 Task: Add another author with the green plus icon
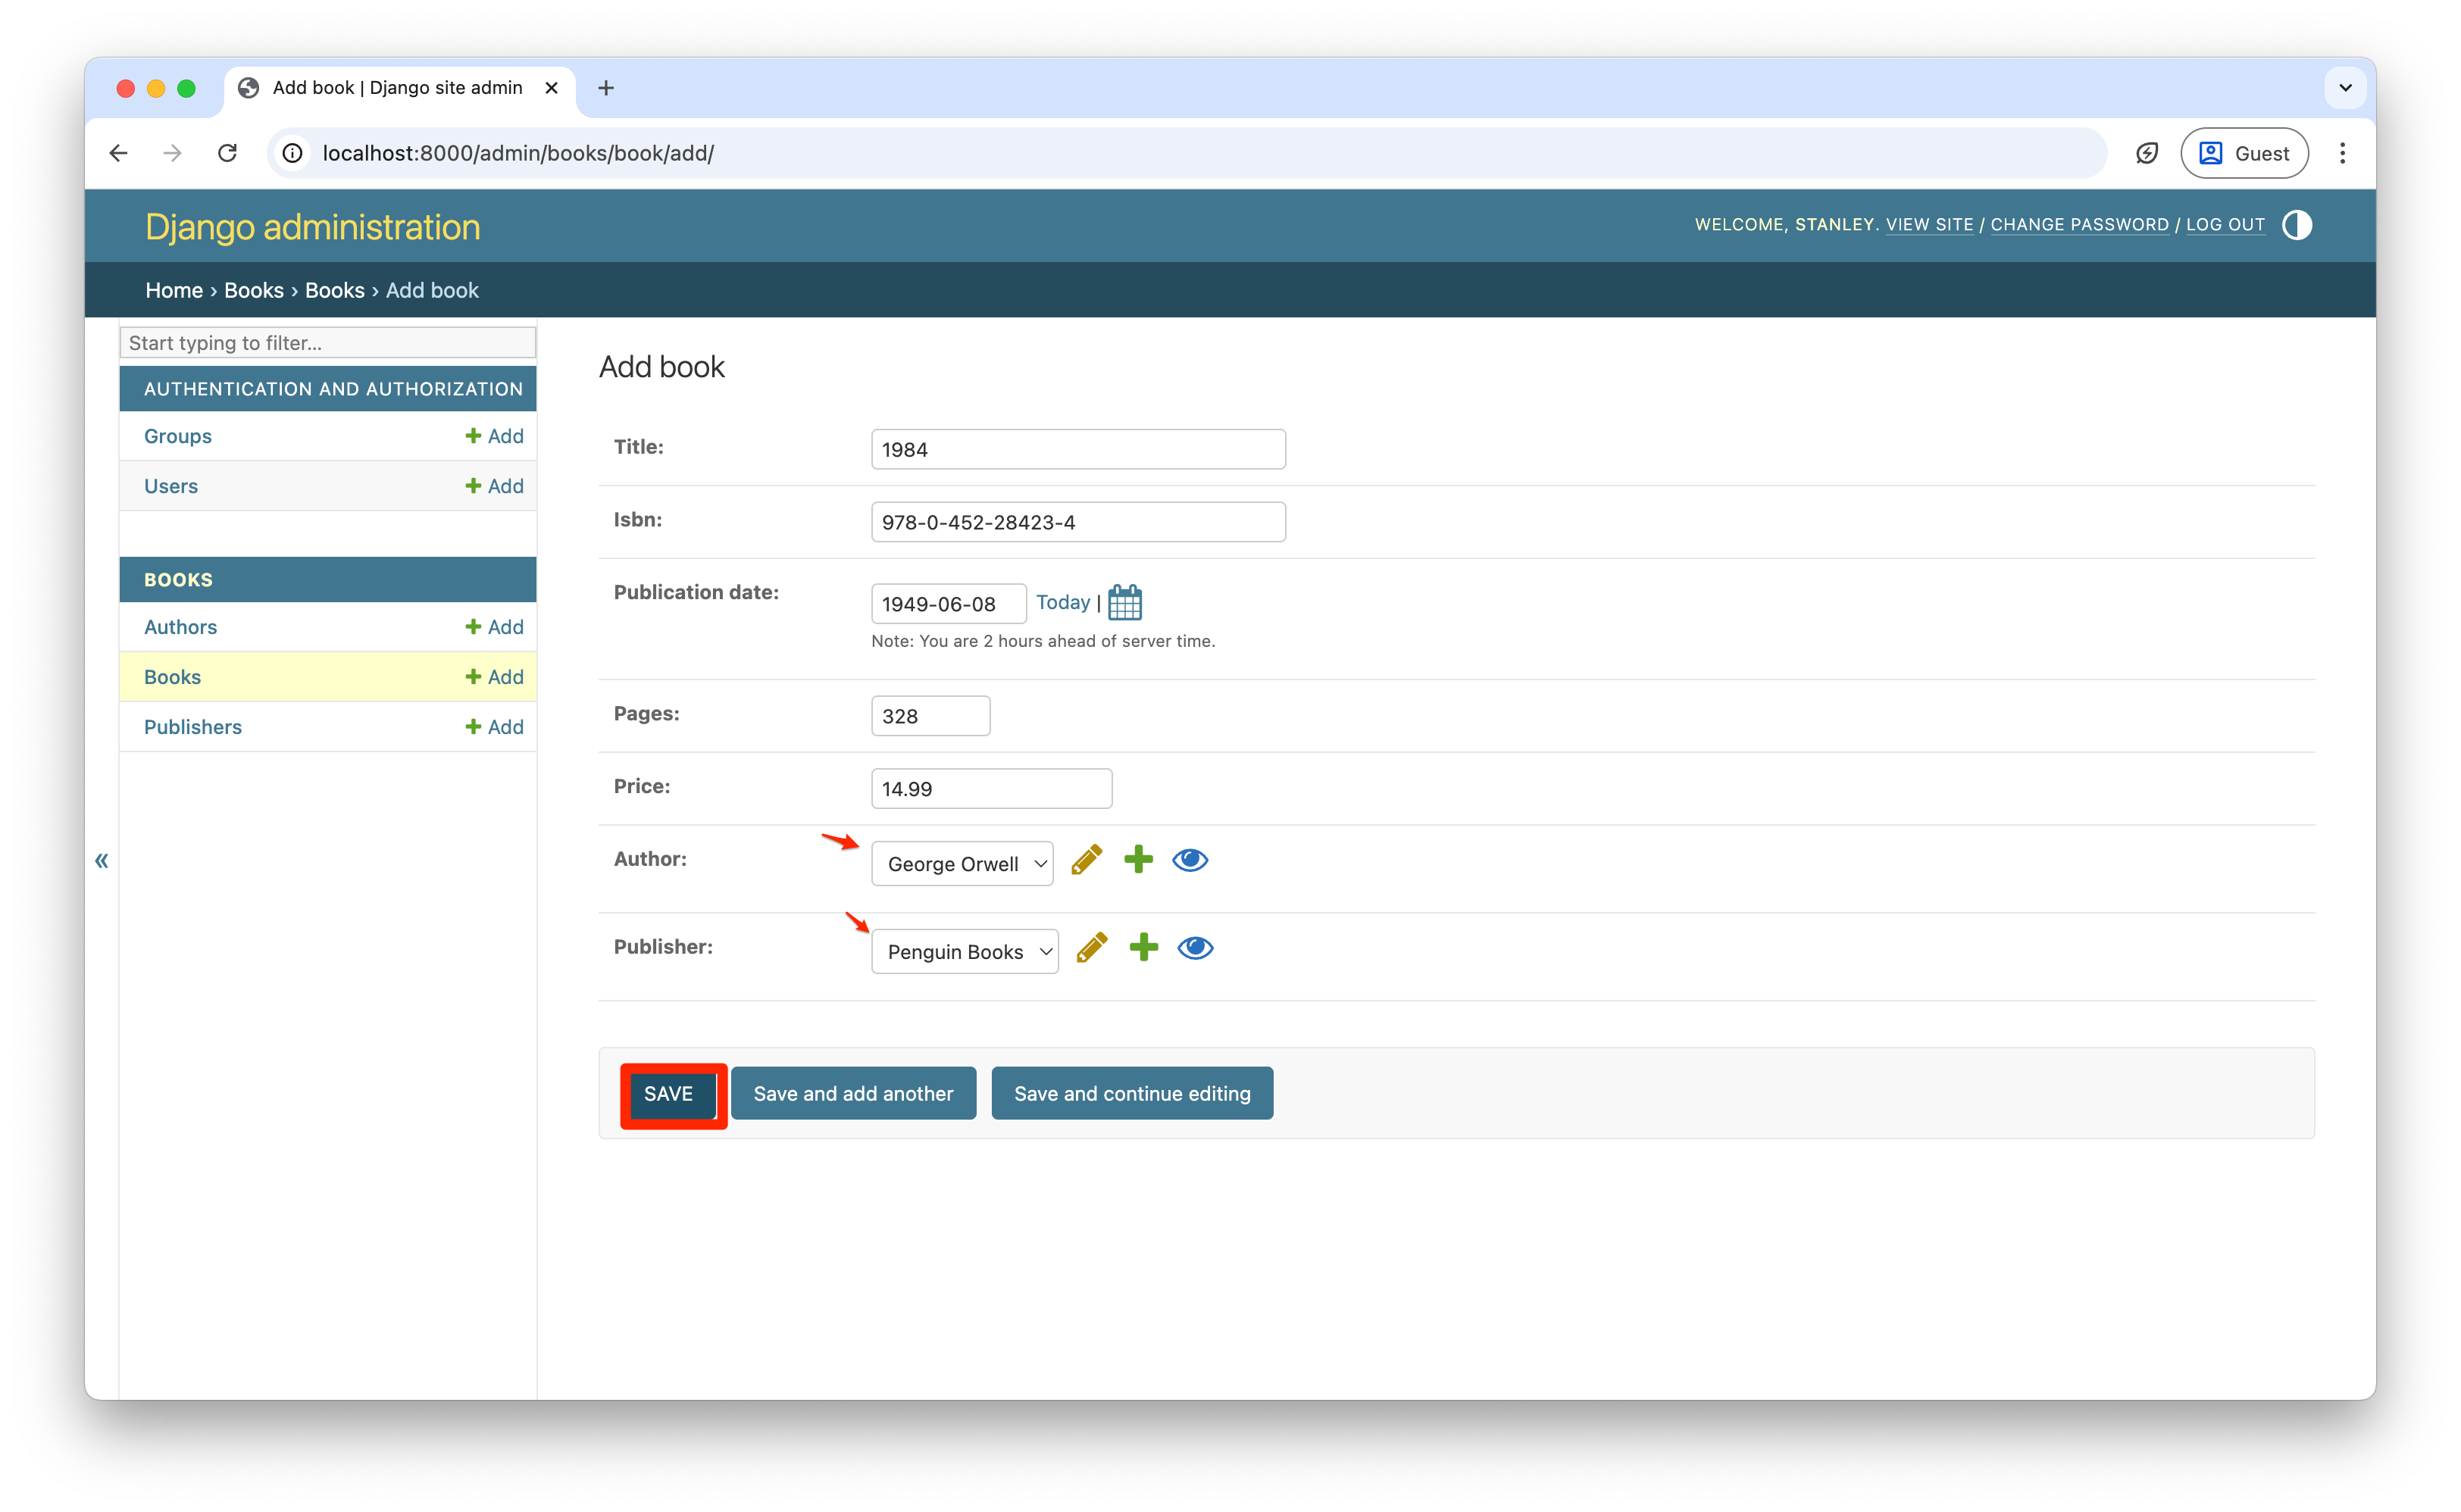[x=1138, y=860]
